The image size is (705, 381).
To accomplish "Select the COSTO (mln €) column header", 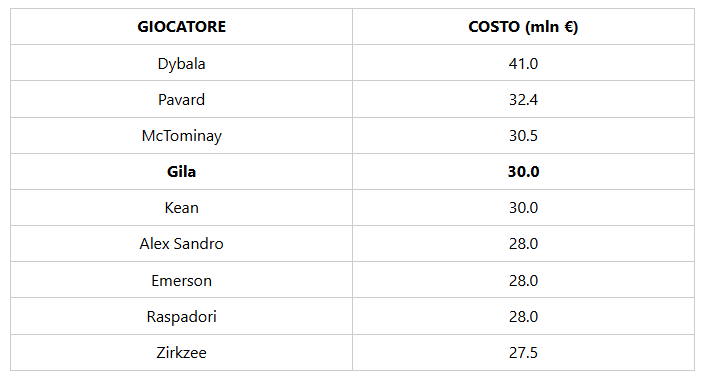I will pyautogui.click(x=523, y=27).
